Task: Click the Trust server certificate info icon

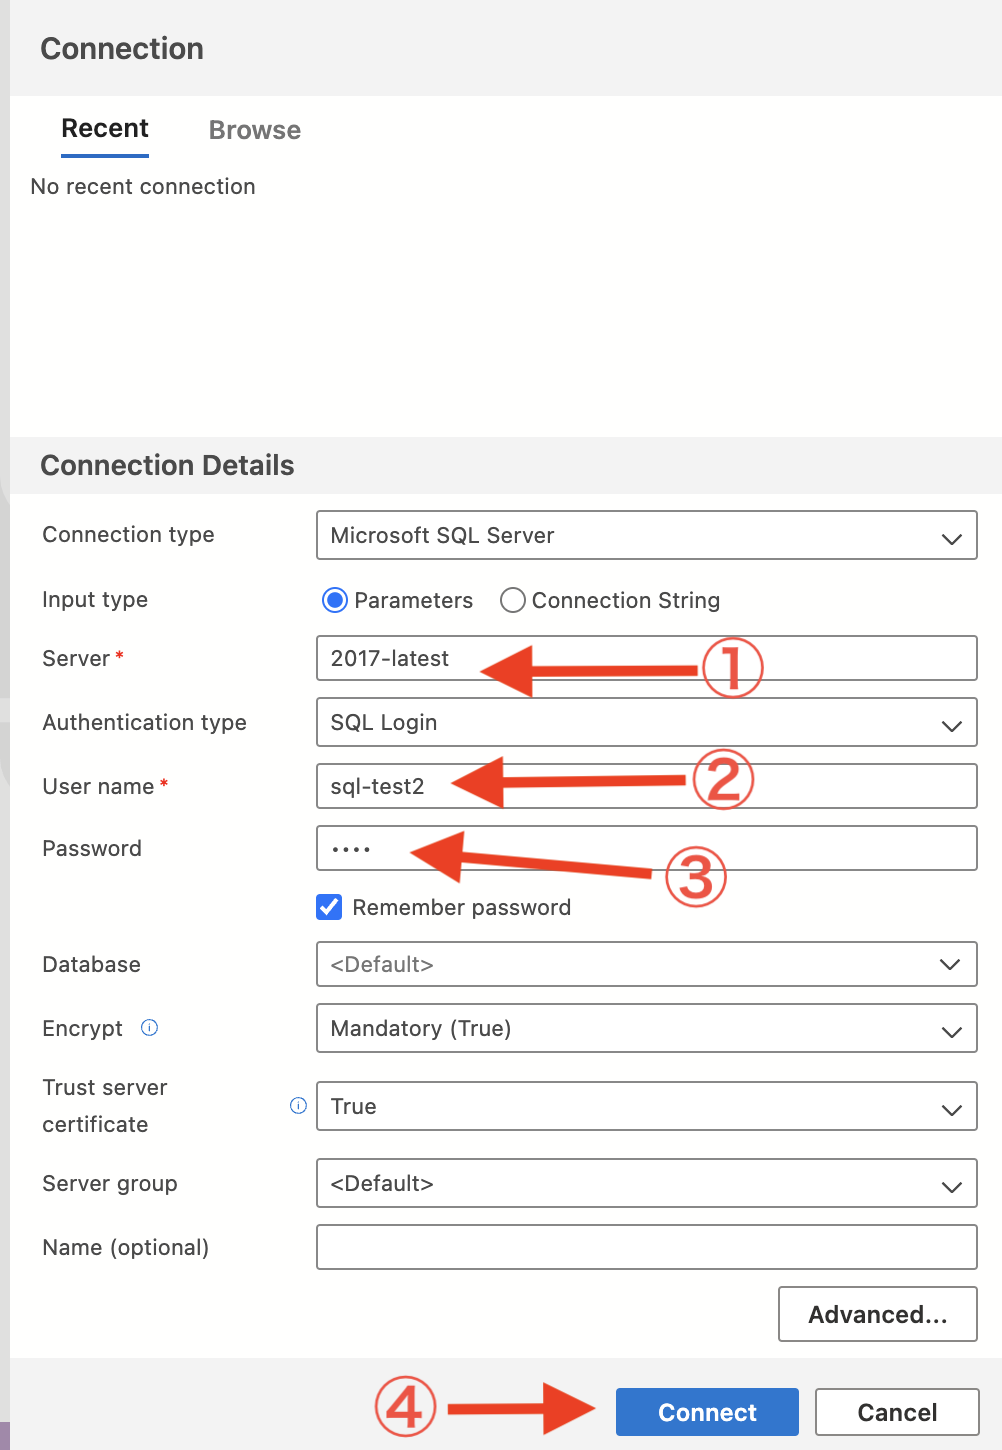Action: [298, 1105]
